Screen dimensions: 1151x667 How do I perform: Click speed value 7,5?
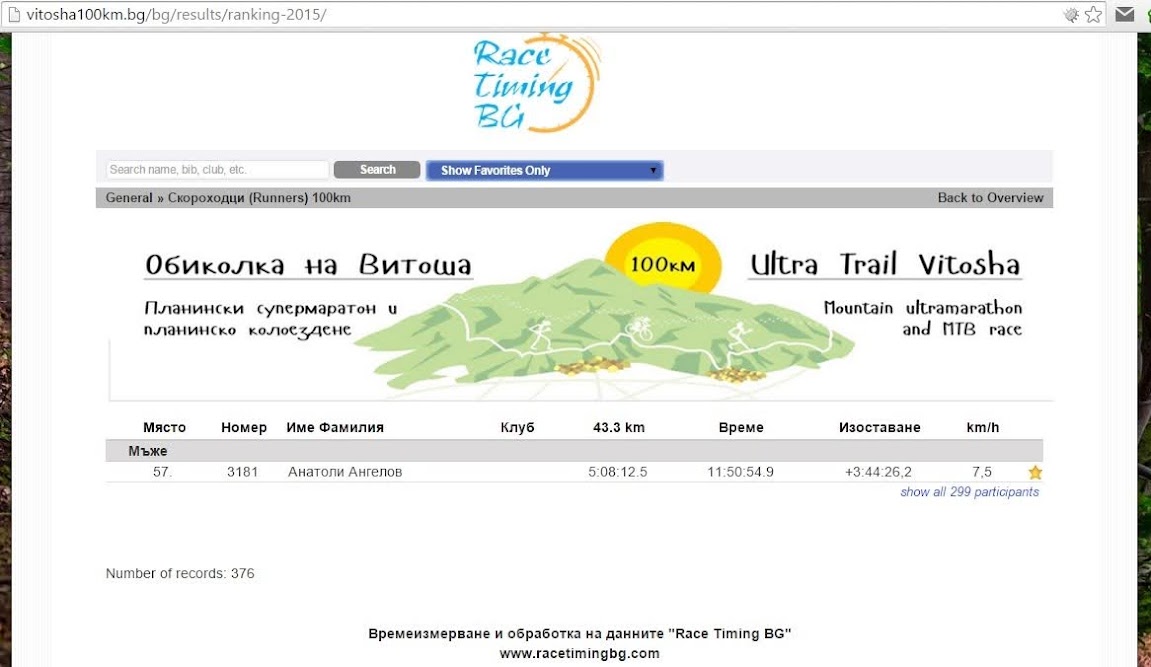point(981,472)
